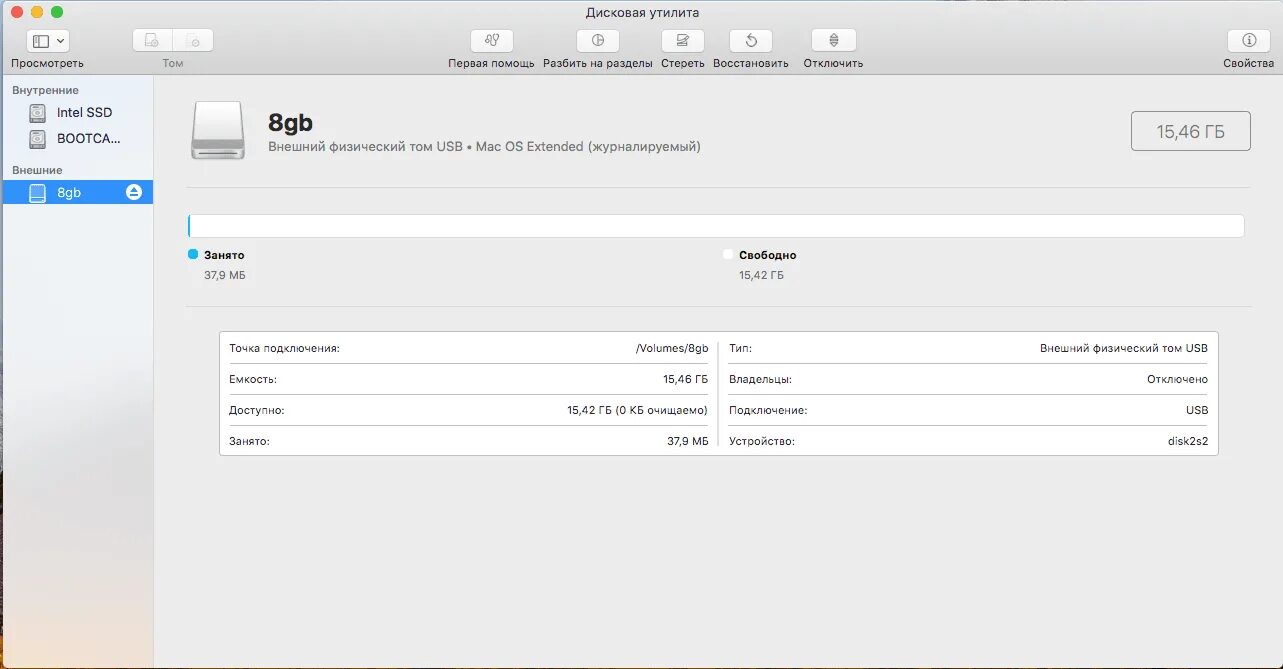Click the Тип Внешний физический том USB value

point(1124,348)
